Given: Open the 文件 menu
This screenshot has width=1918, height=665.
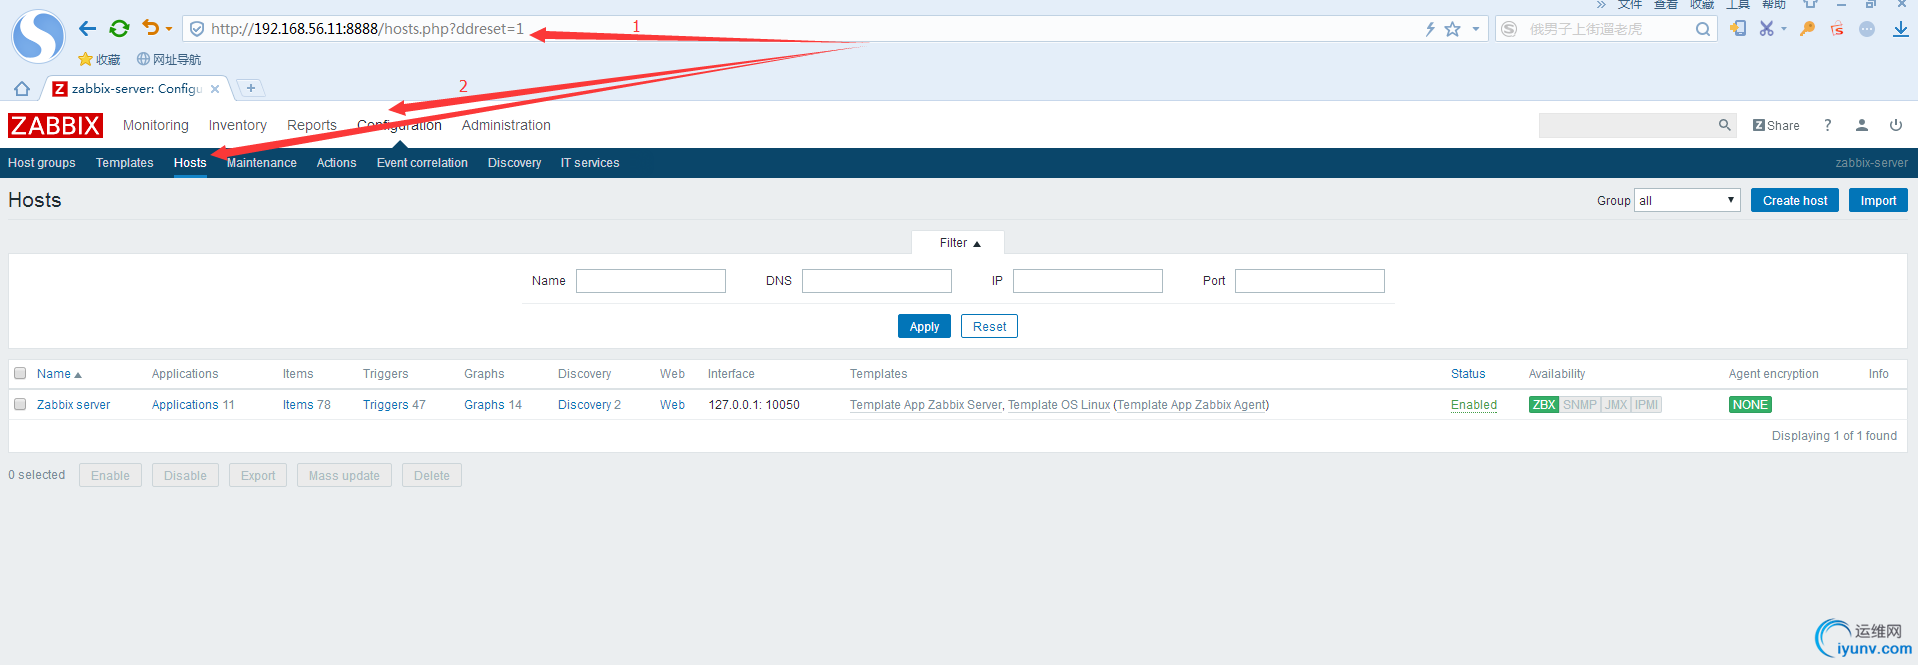Looking at the screenshot, I should (1630, 4).
